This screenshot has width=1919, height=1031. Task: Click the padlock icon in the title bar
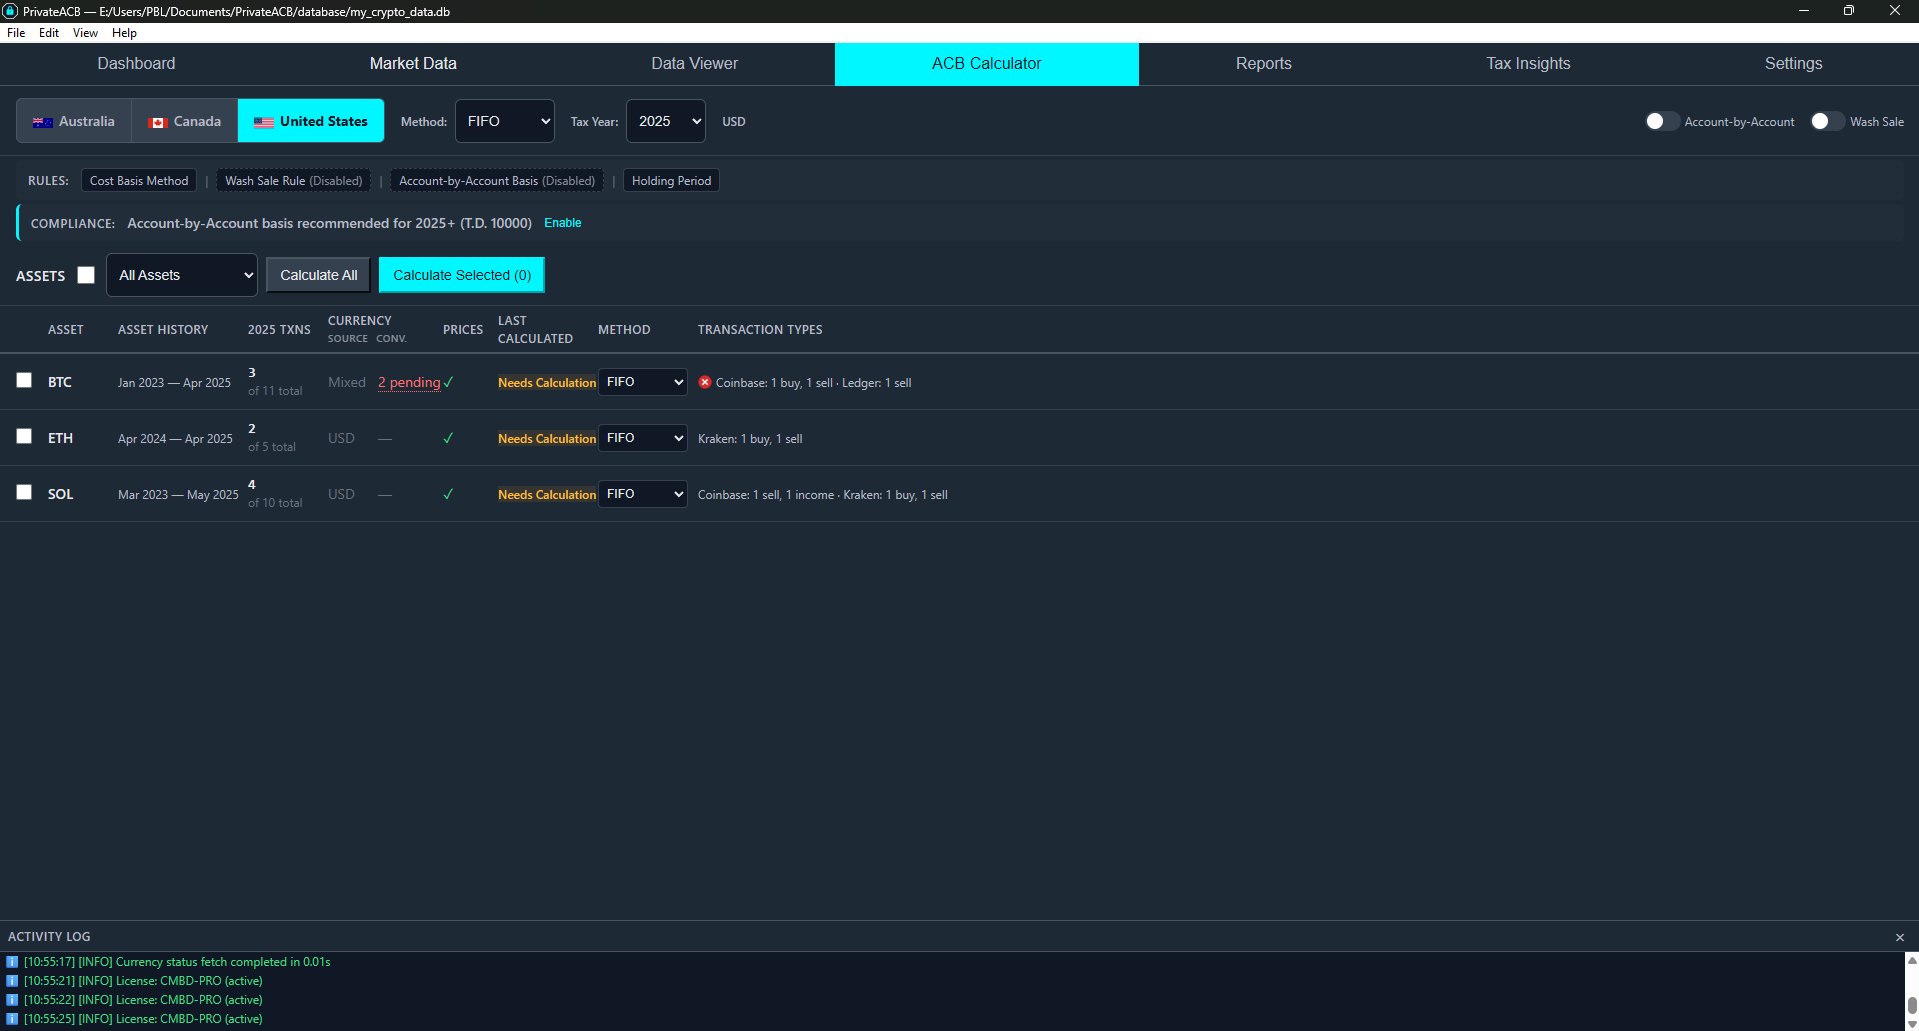coord(10,11)
